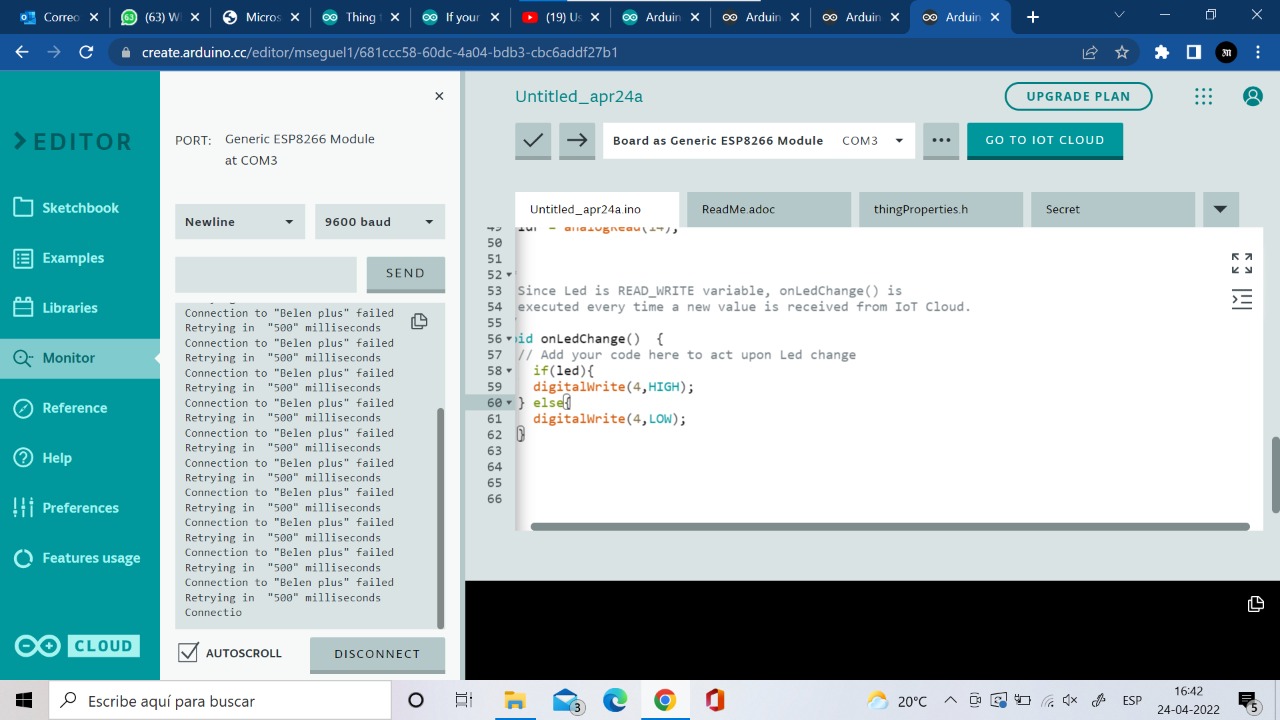Viewport: 1280px width, 720px height.
Task: Open Help in sidebar
Action: (x=80, y=457)
